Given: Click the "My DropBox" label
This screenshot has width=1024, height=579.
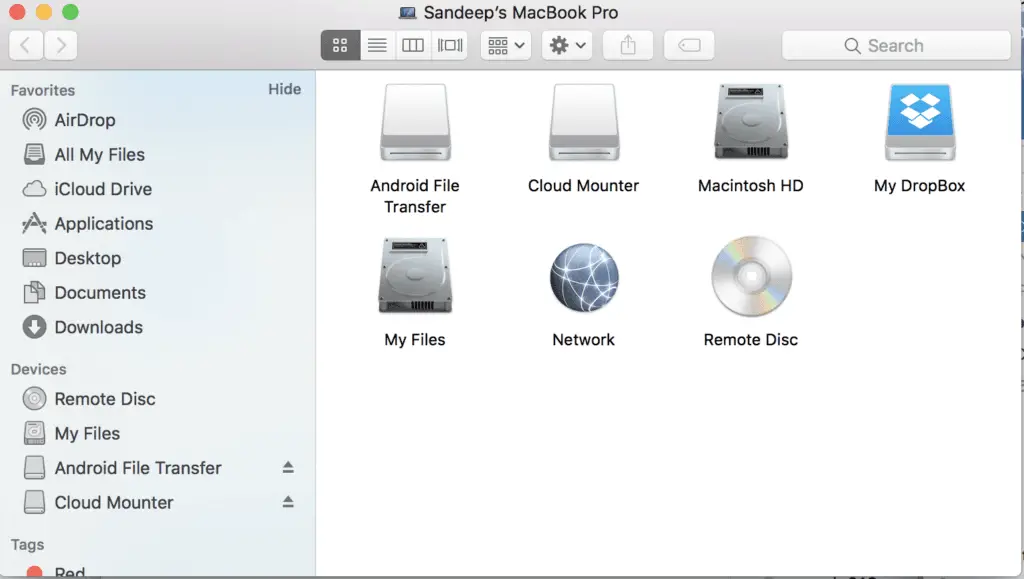Looking at the screenshot, I should click(x=920, y=186).
